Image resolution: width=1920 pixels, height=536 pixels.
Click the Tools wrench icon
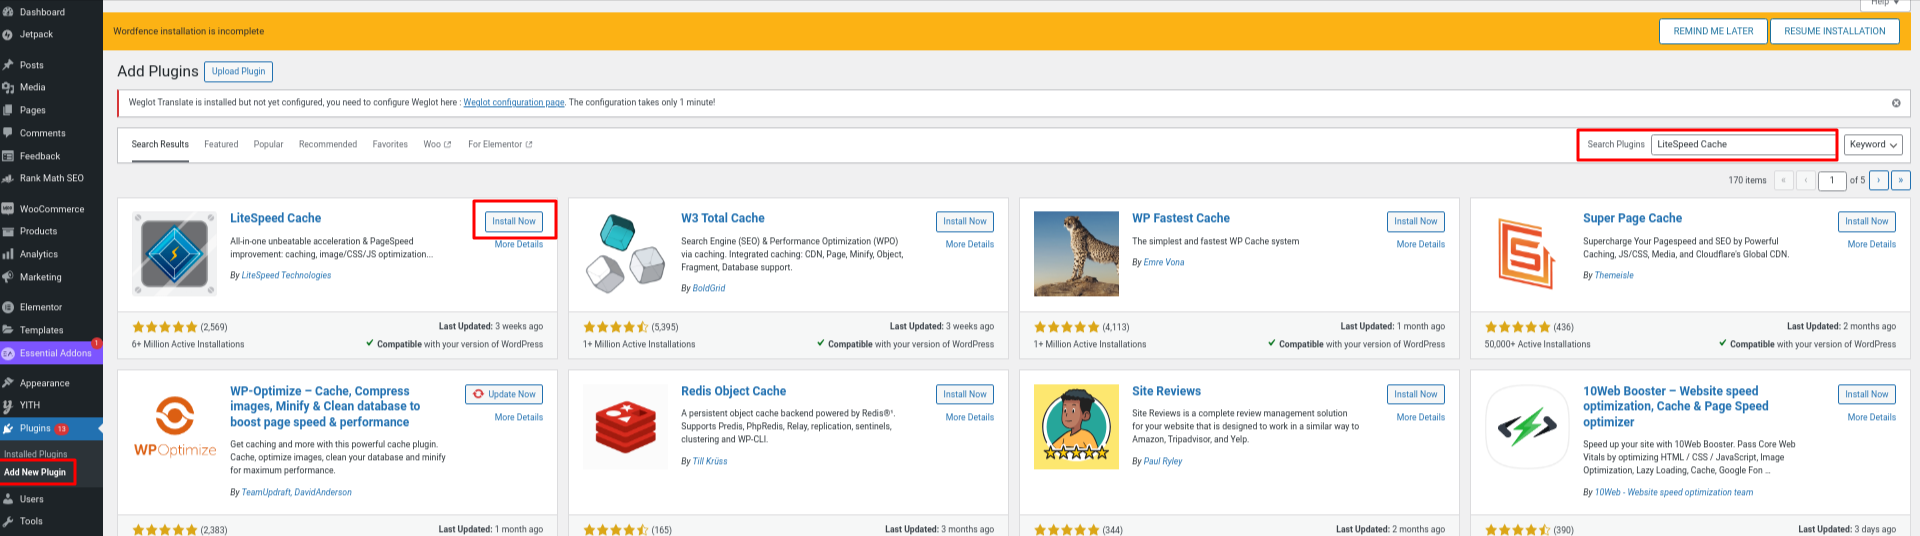[7, 521]
